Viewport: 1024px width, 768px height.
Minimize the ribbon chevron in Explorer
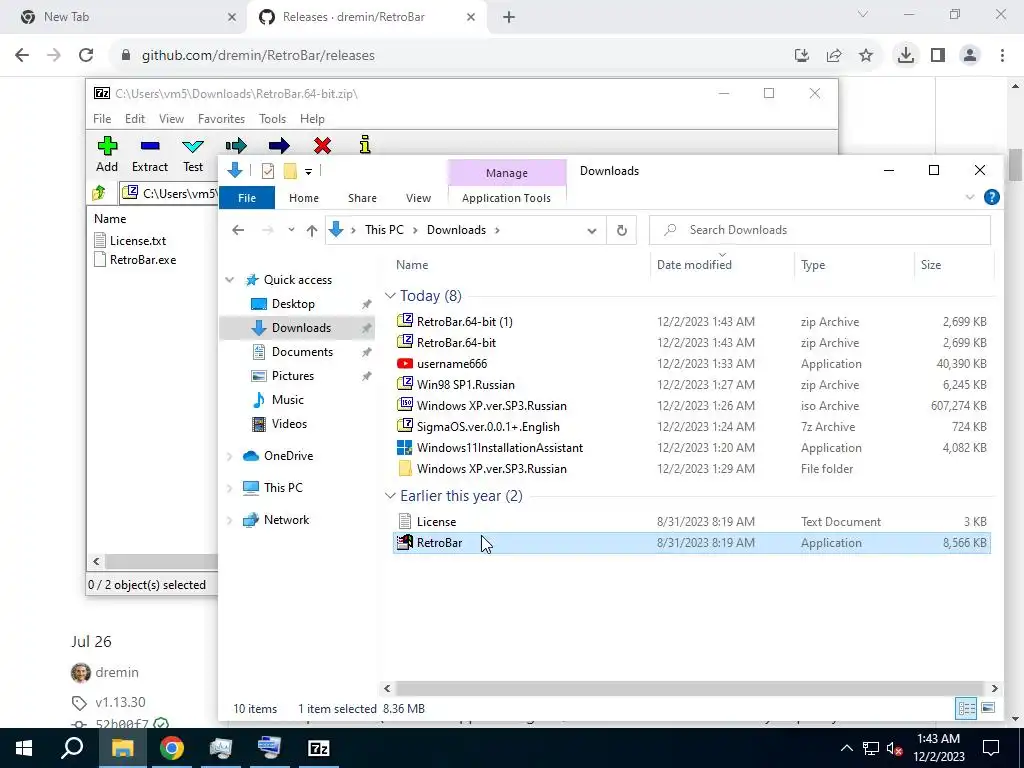pyautogui.click(x=970, y=197)
